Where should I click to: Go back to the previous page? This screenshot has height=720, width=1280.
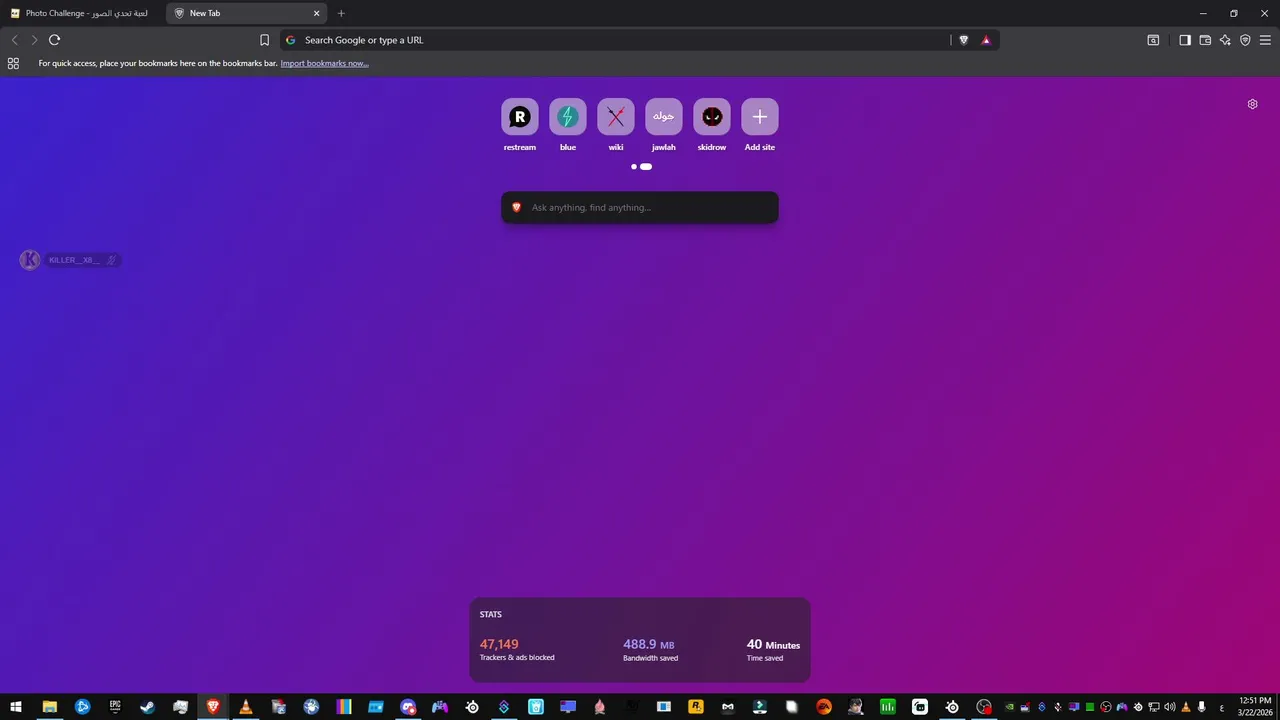[x=14, y=40]
